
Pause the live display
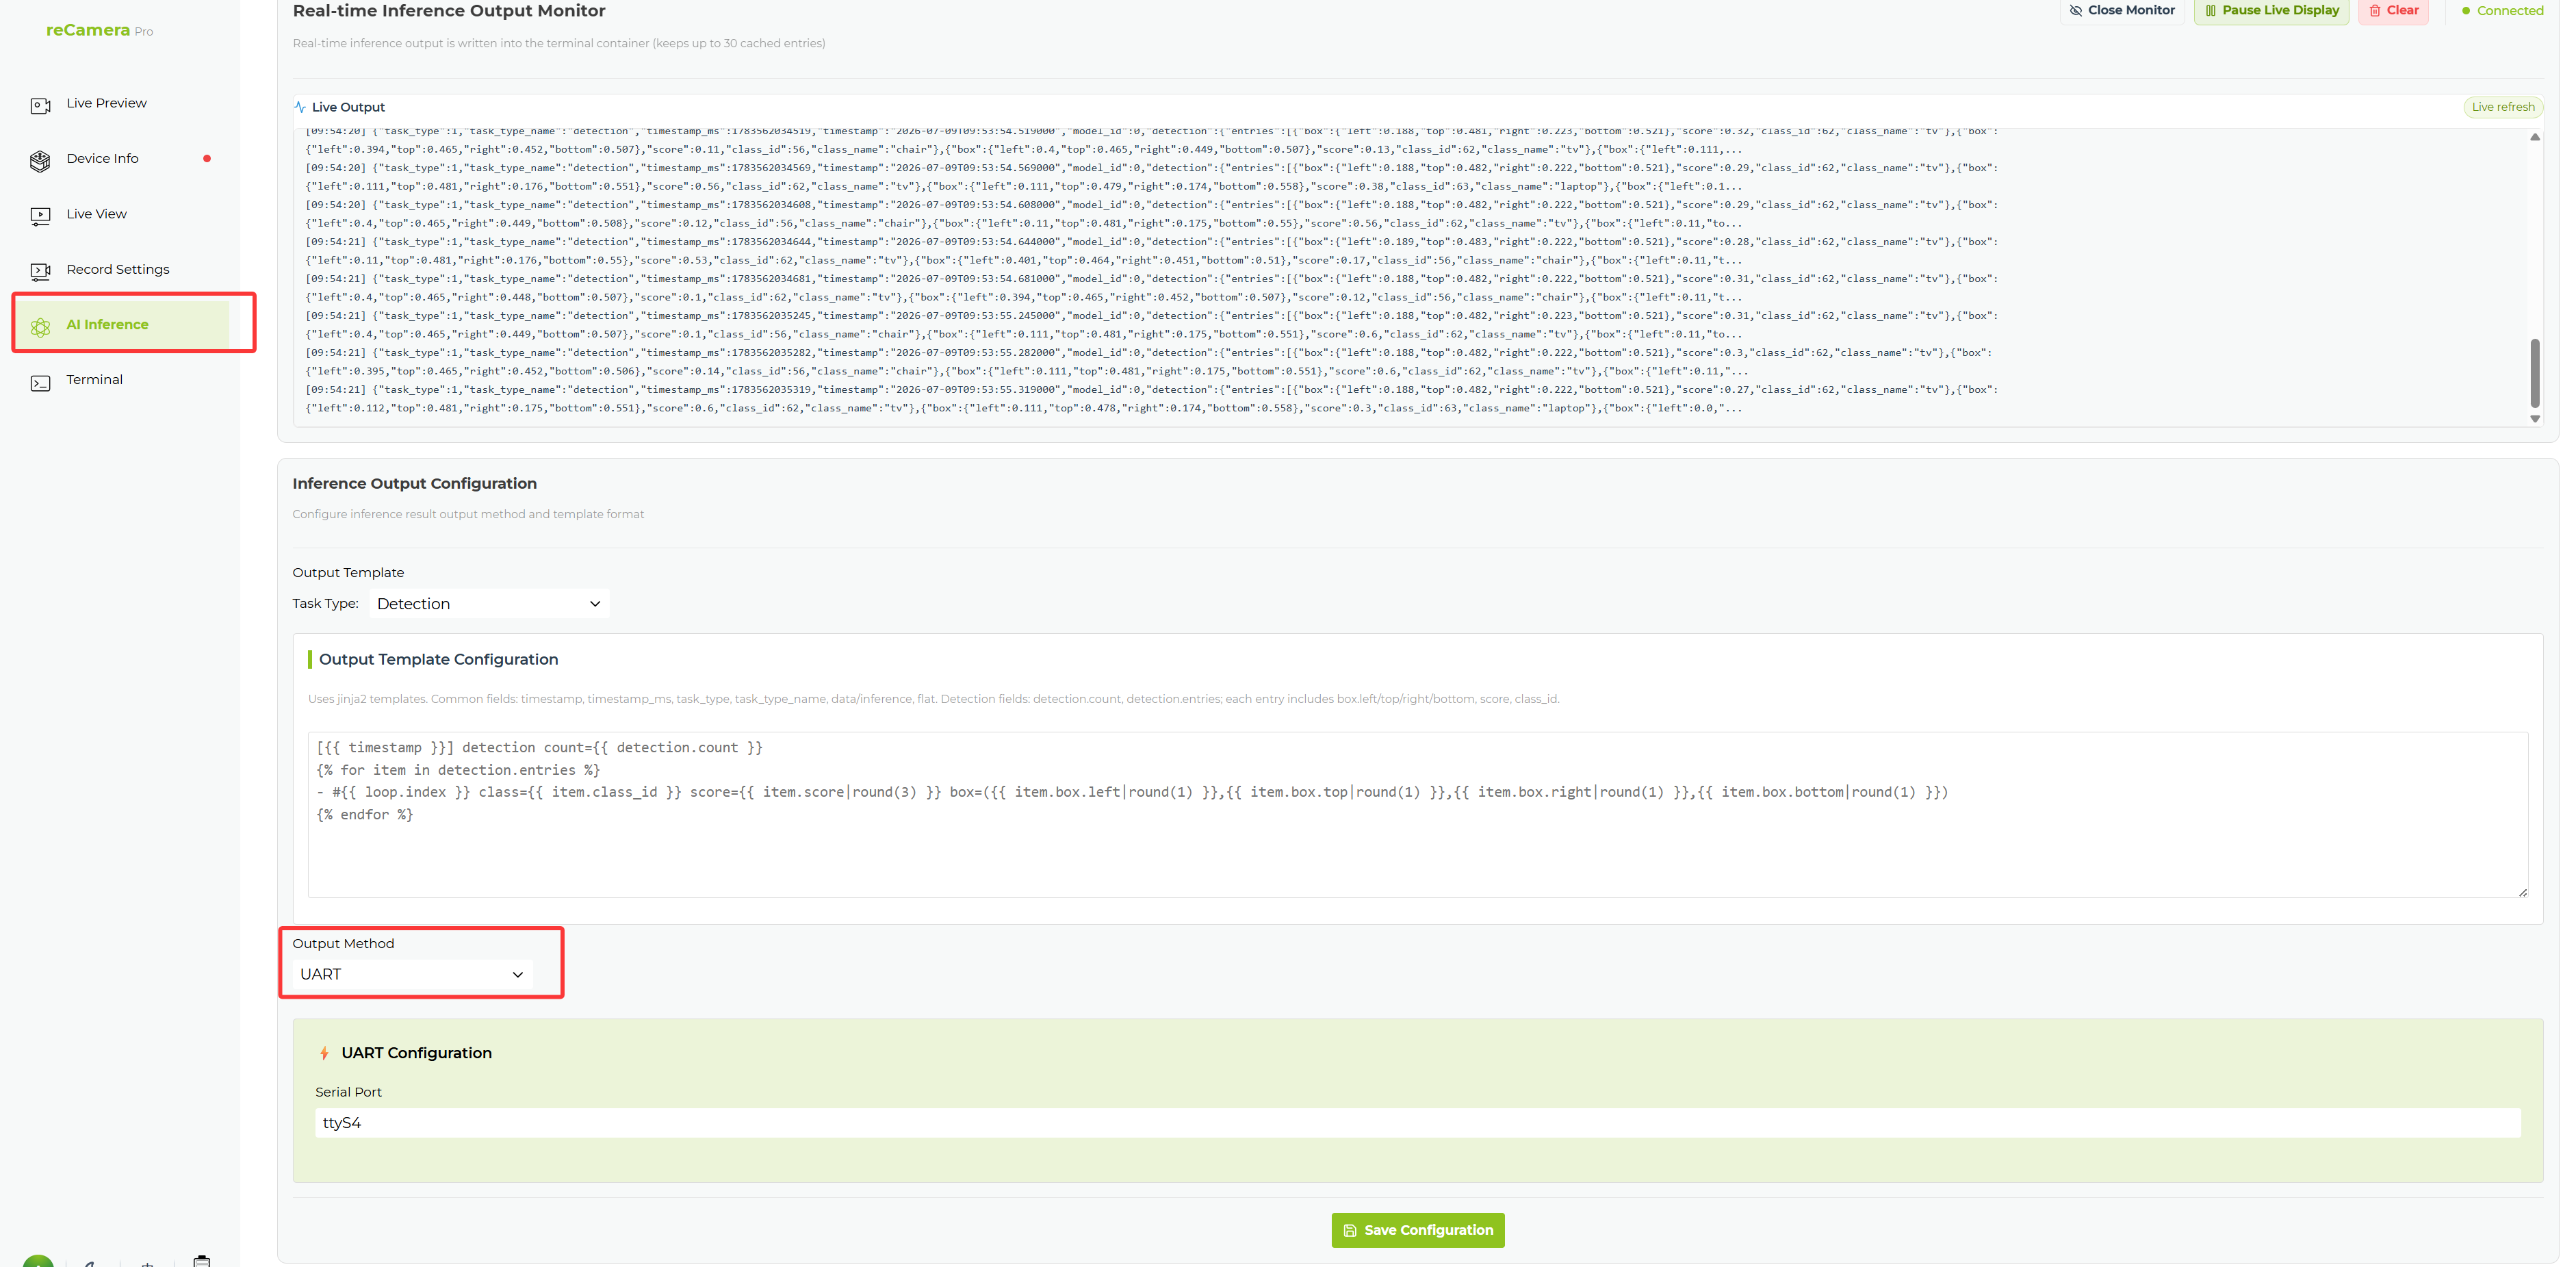(2271, 10)
